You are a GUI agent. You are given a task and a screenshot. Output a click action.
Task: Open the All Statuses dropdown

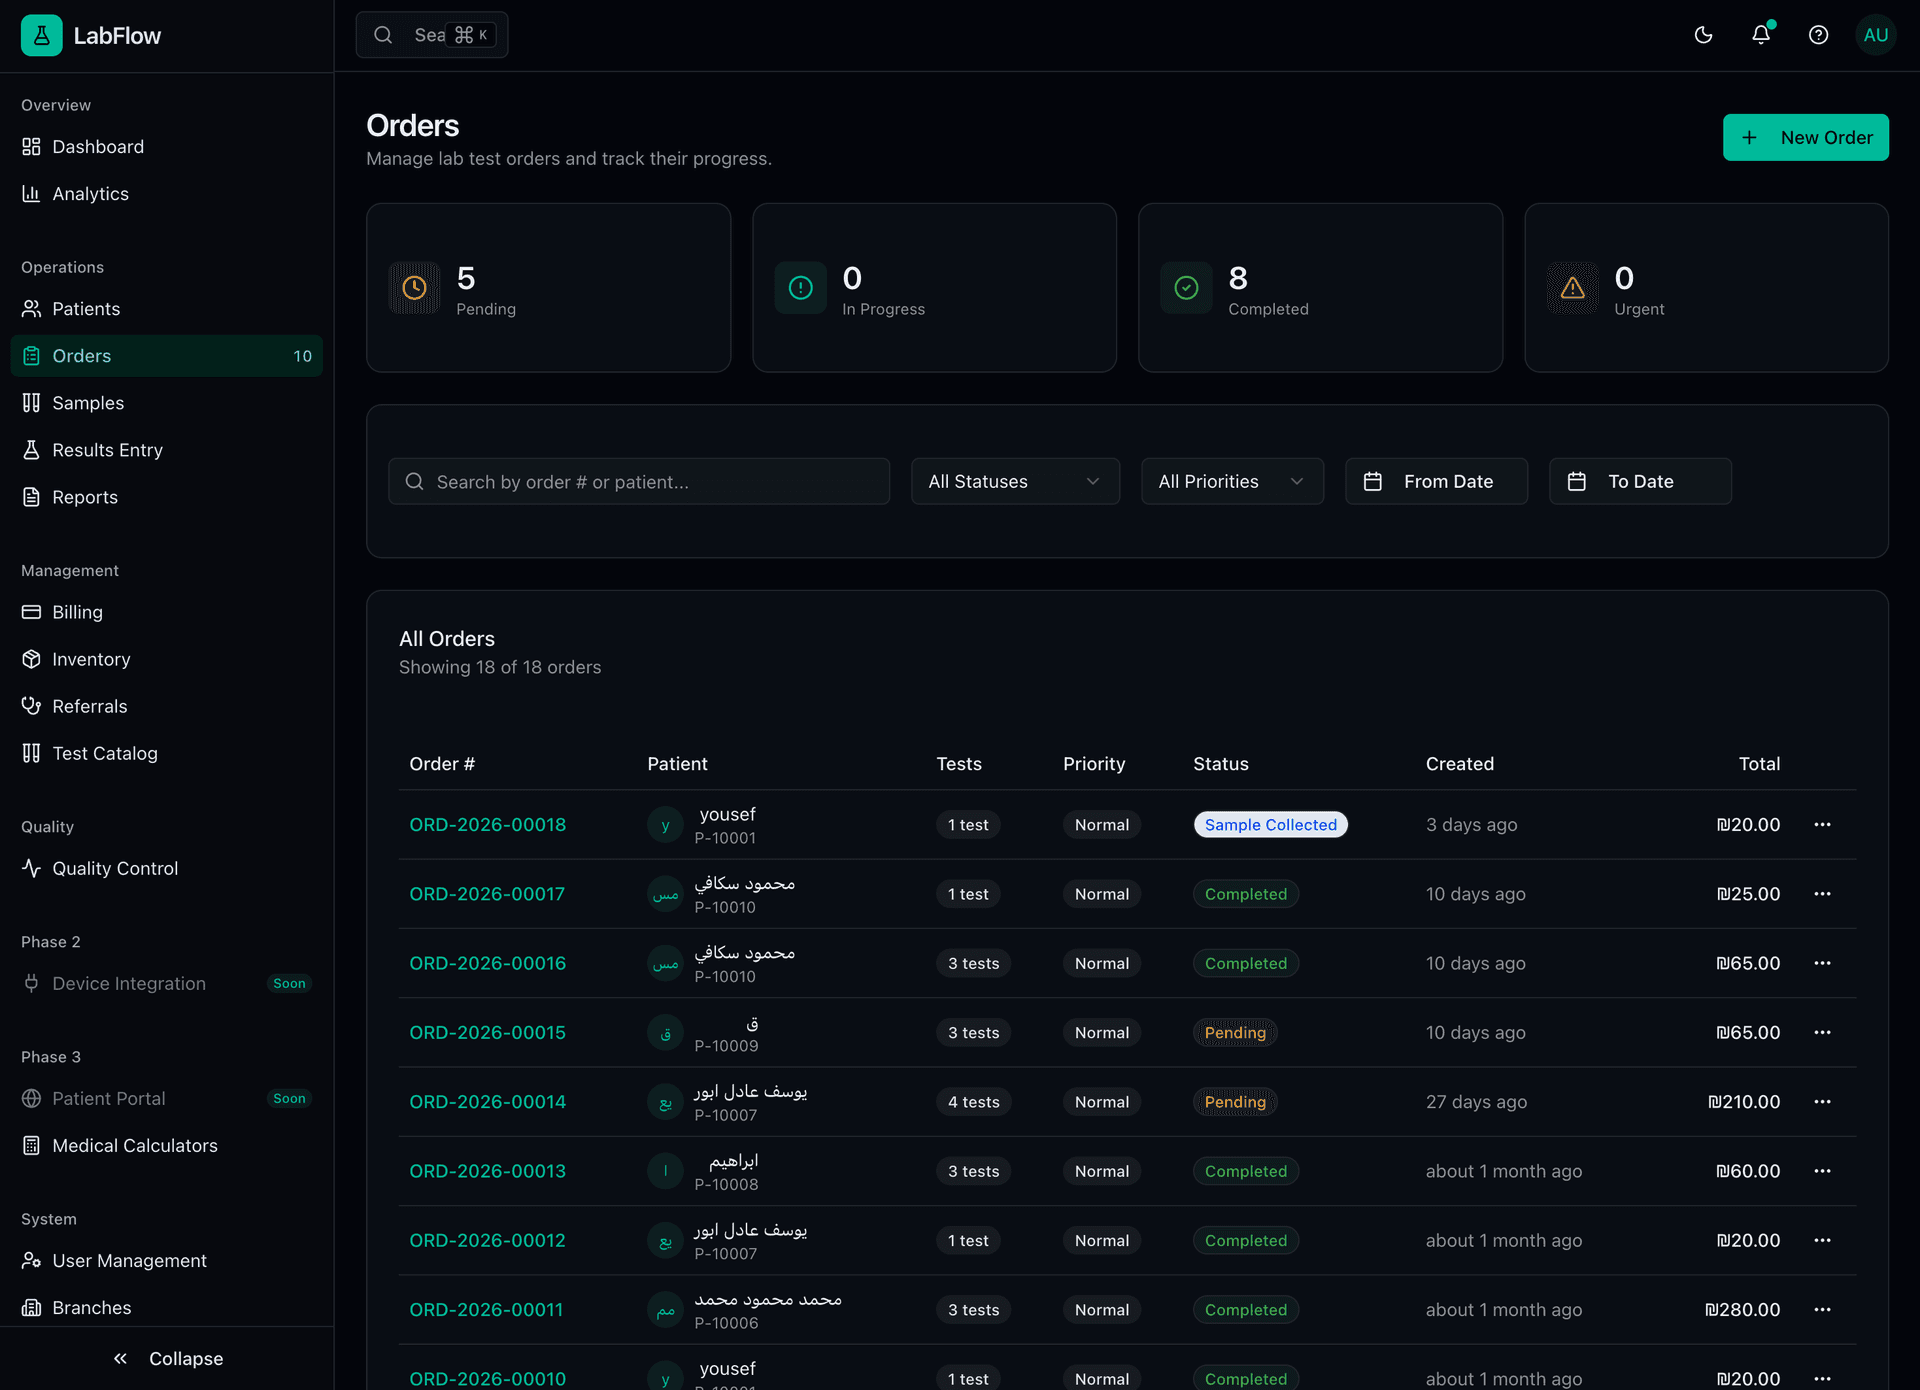coord(1014,481)
